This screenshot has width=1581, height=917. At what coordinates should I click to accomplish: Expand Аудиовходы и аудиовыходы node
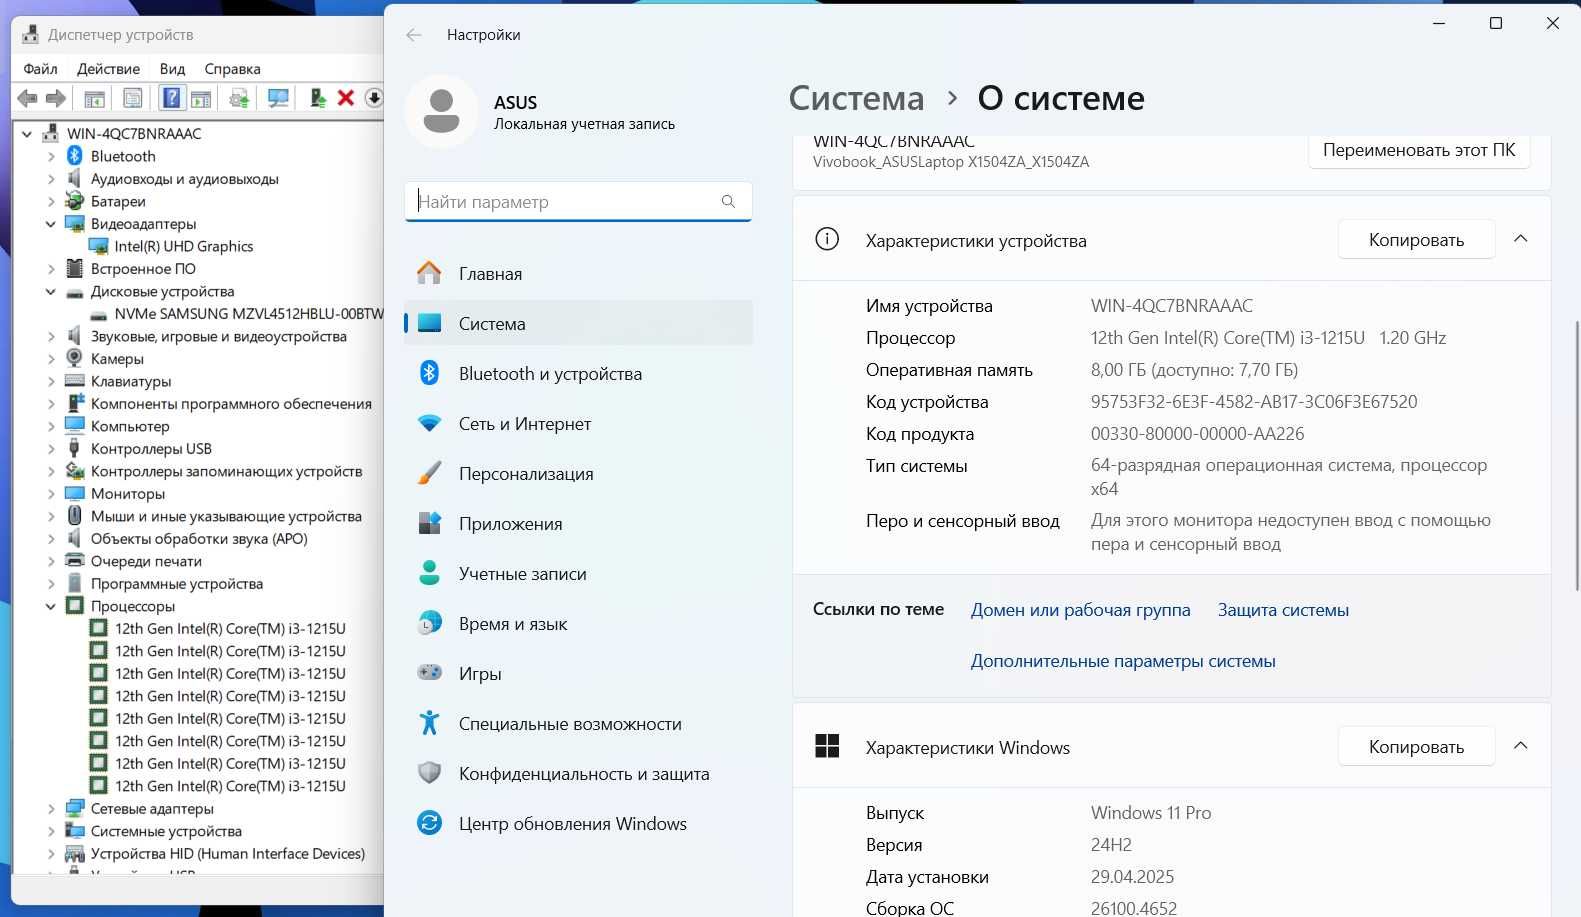(51, 179)
